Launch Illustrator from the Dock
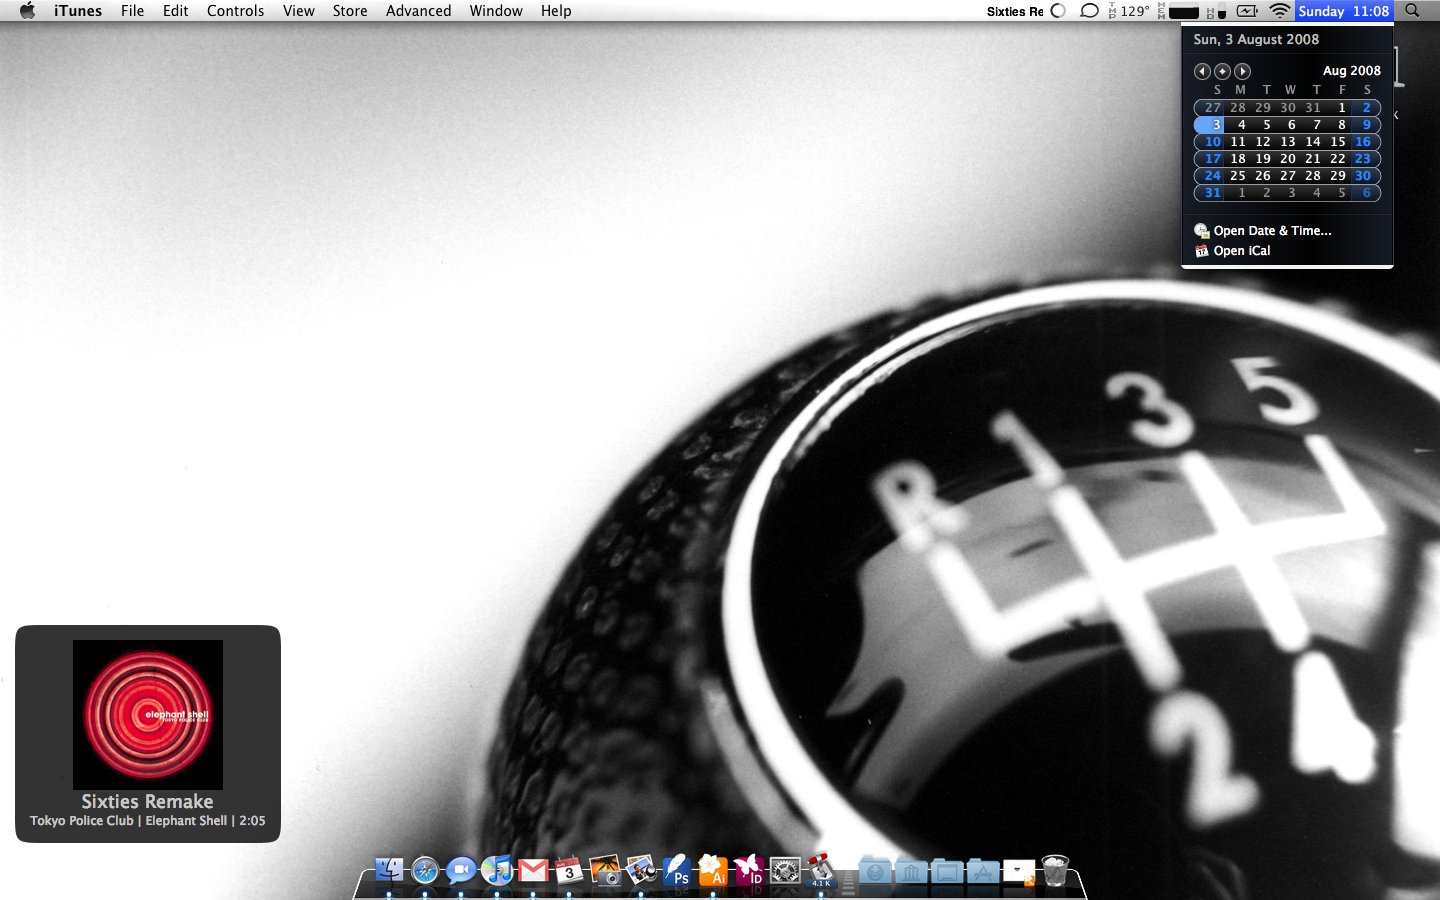 [x=713, y=870]
